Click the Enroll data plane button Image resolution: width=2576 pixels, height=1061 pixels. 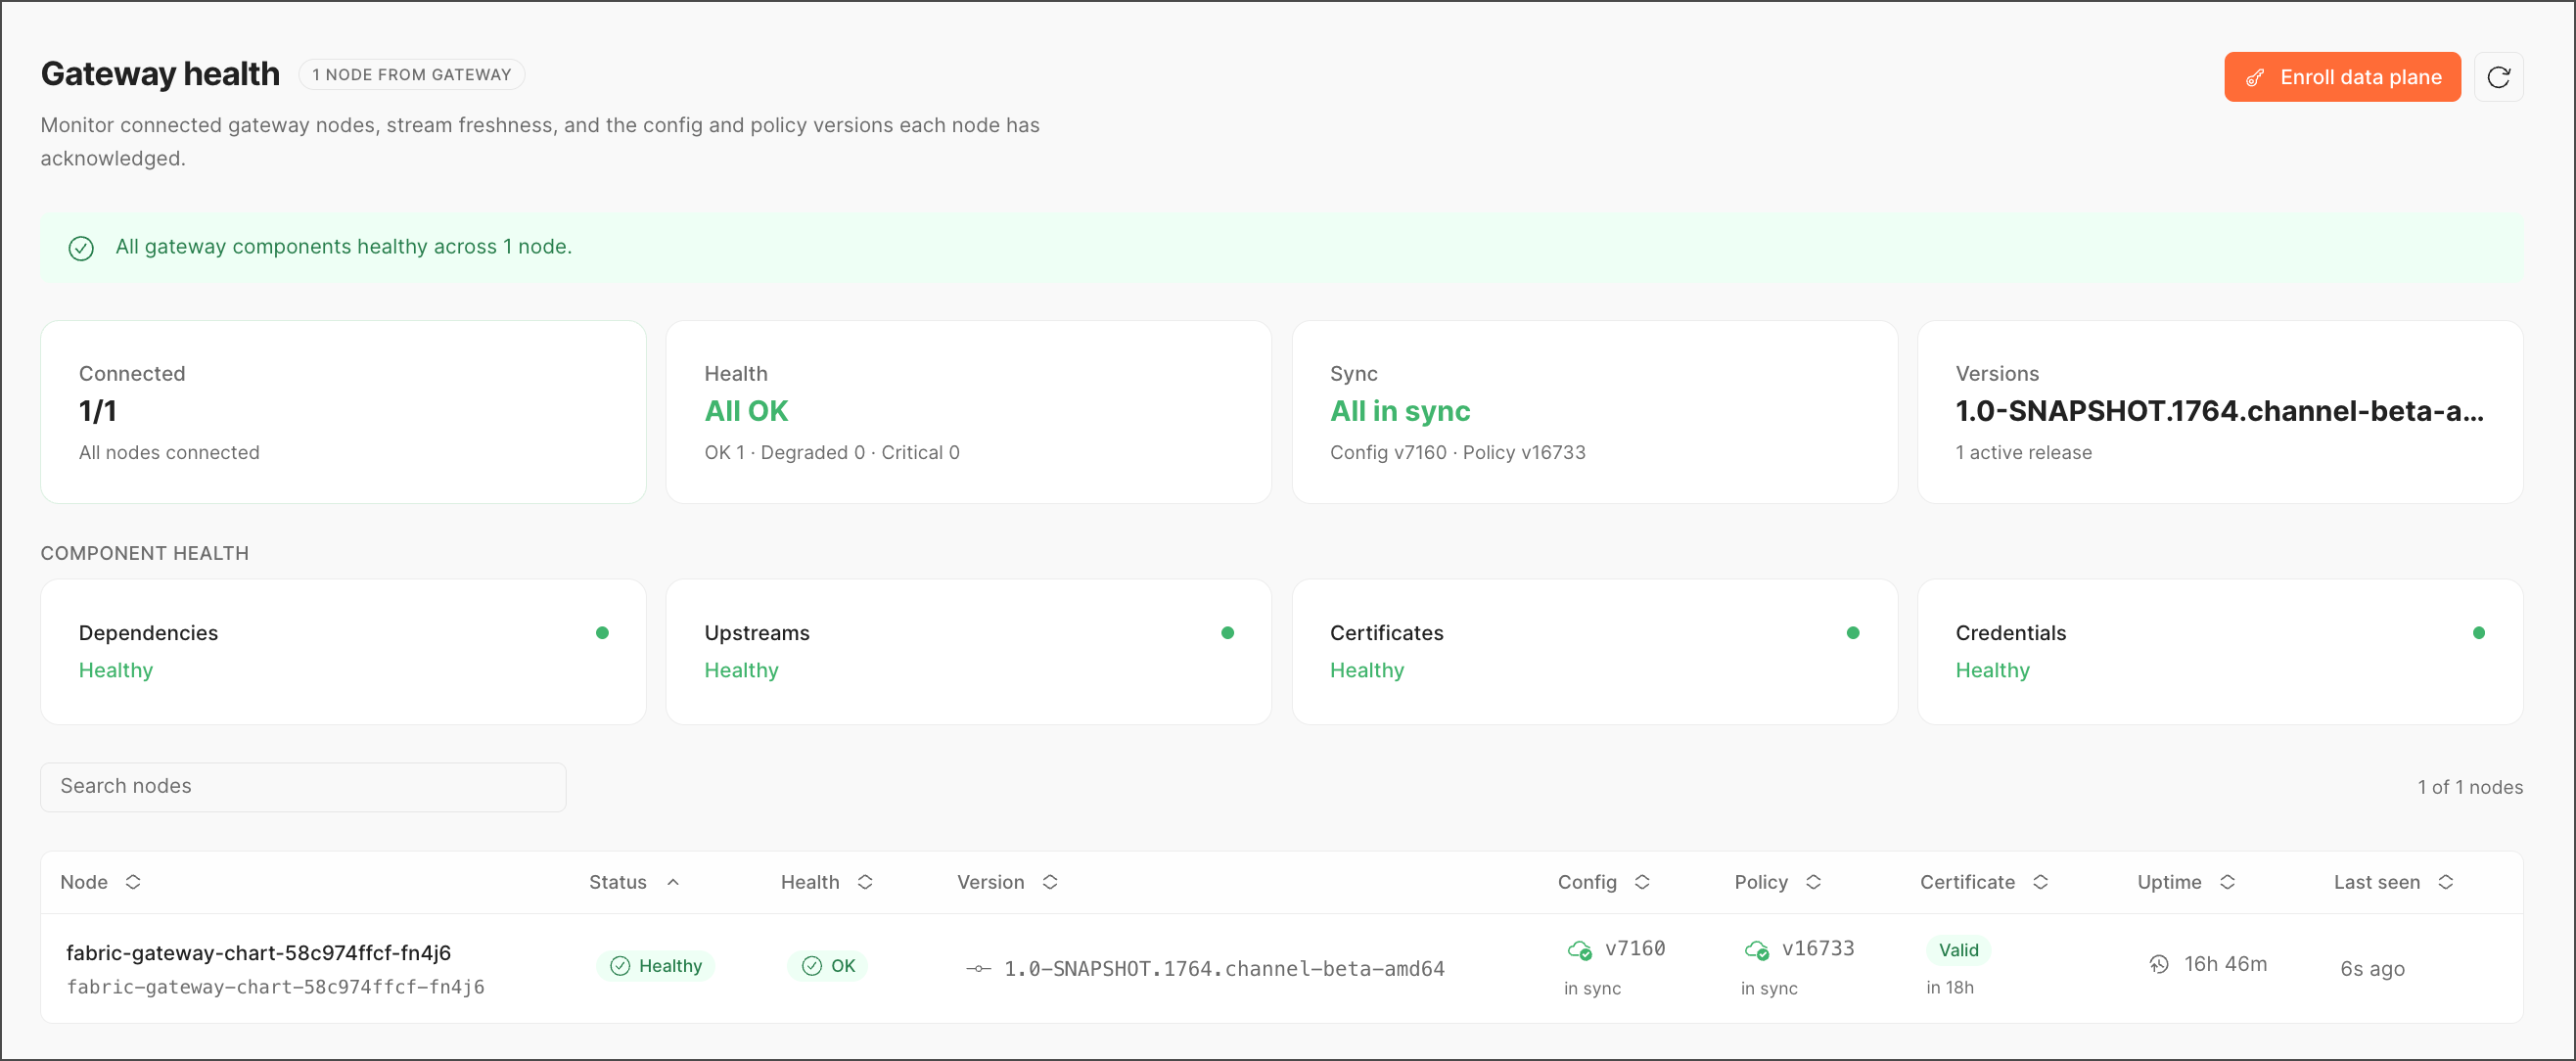tap(2342, 77)
